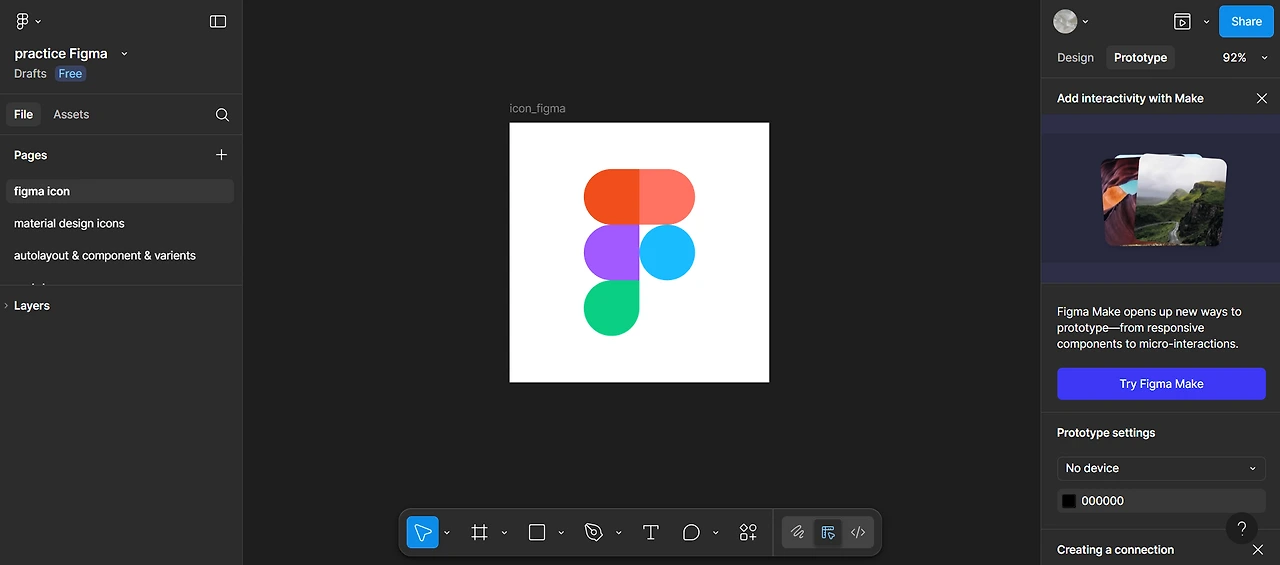
Task: Open Pen tool options dropdown arrow
Action: 618,533
